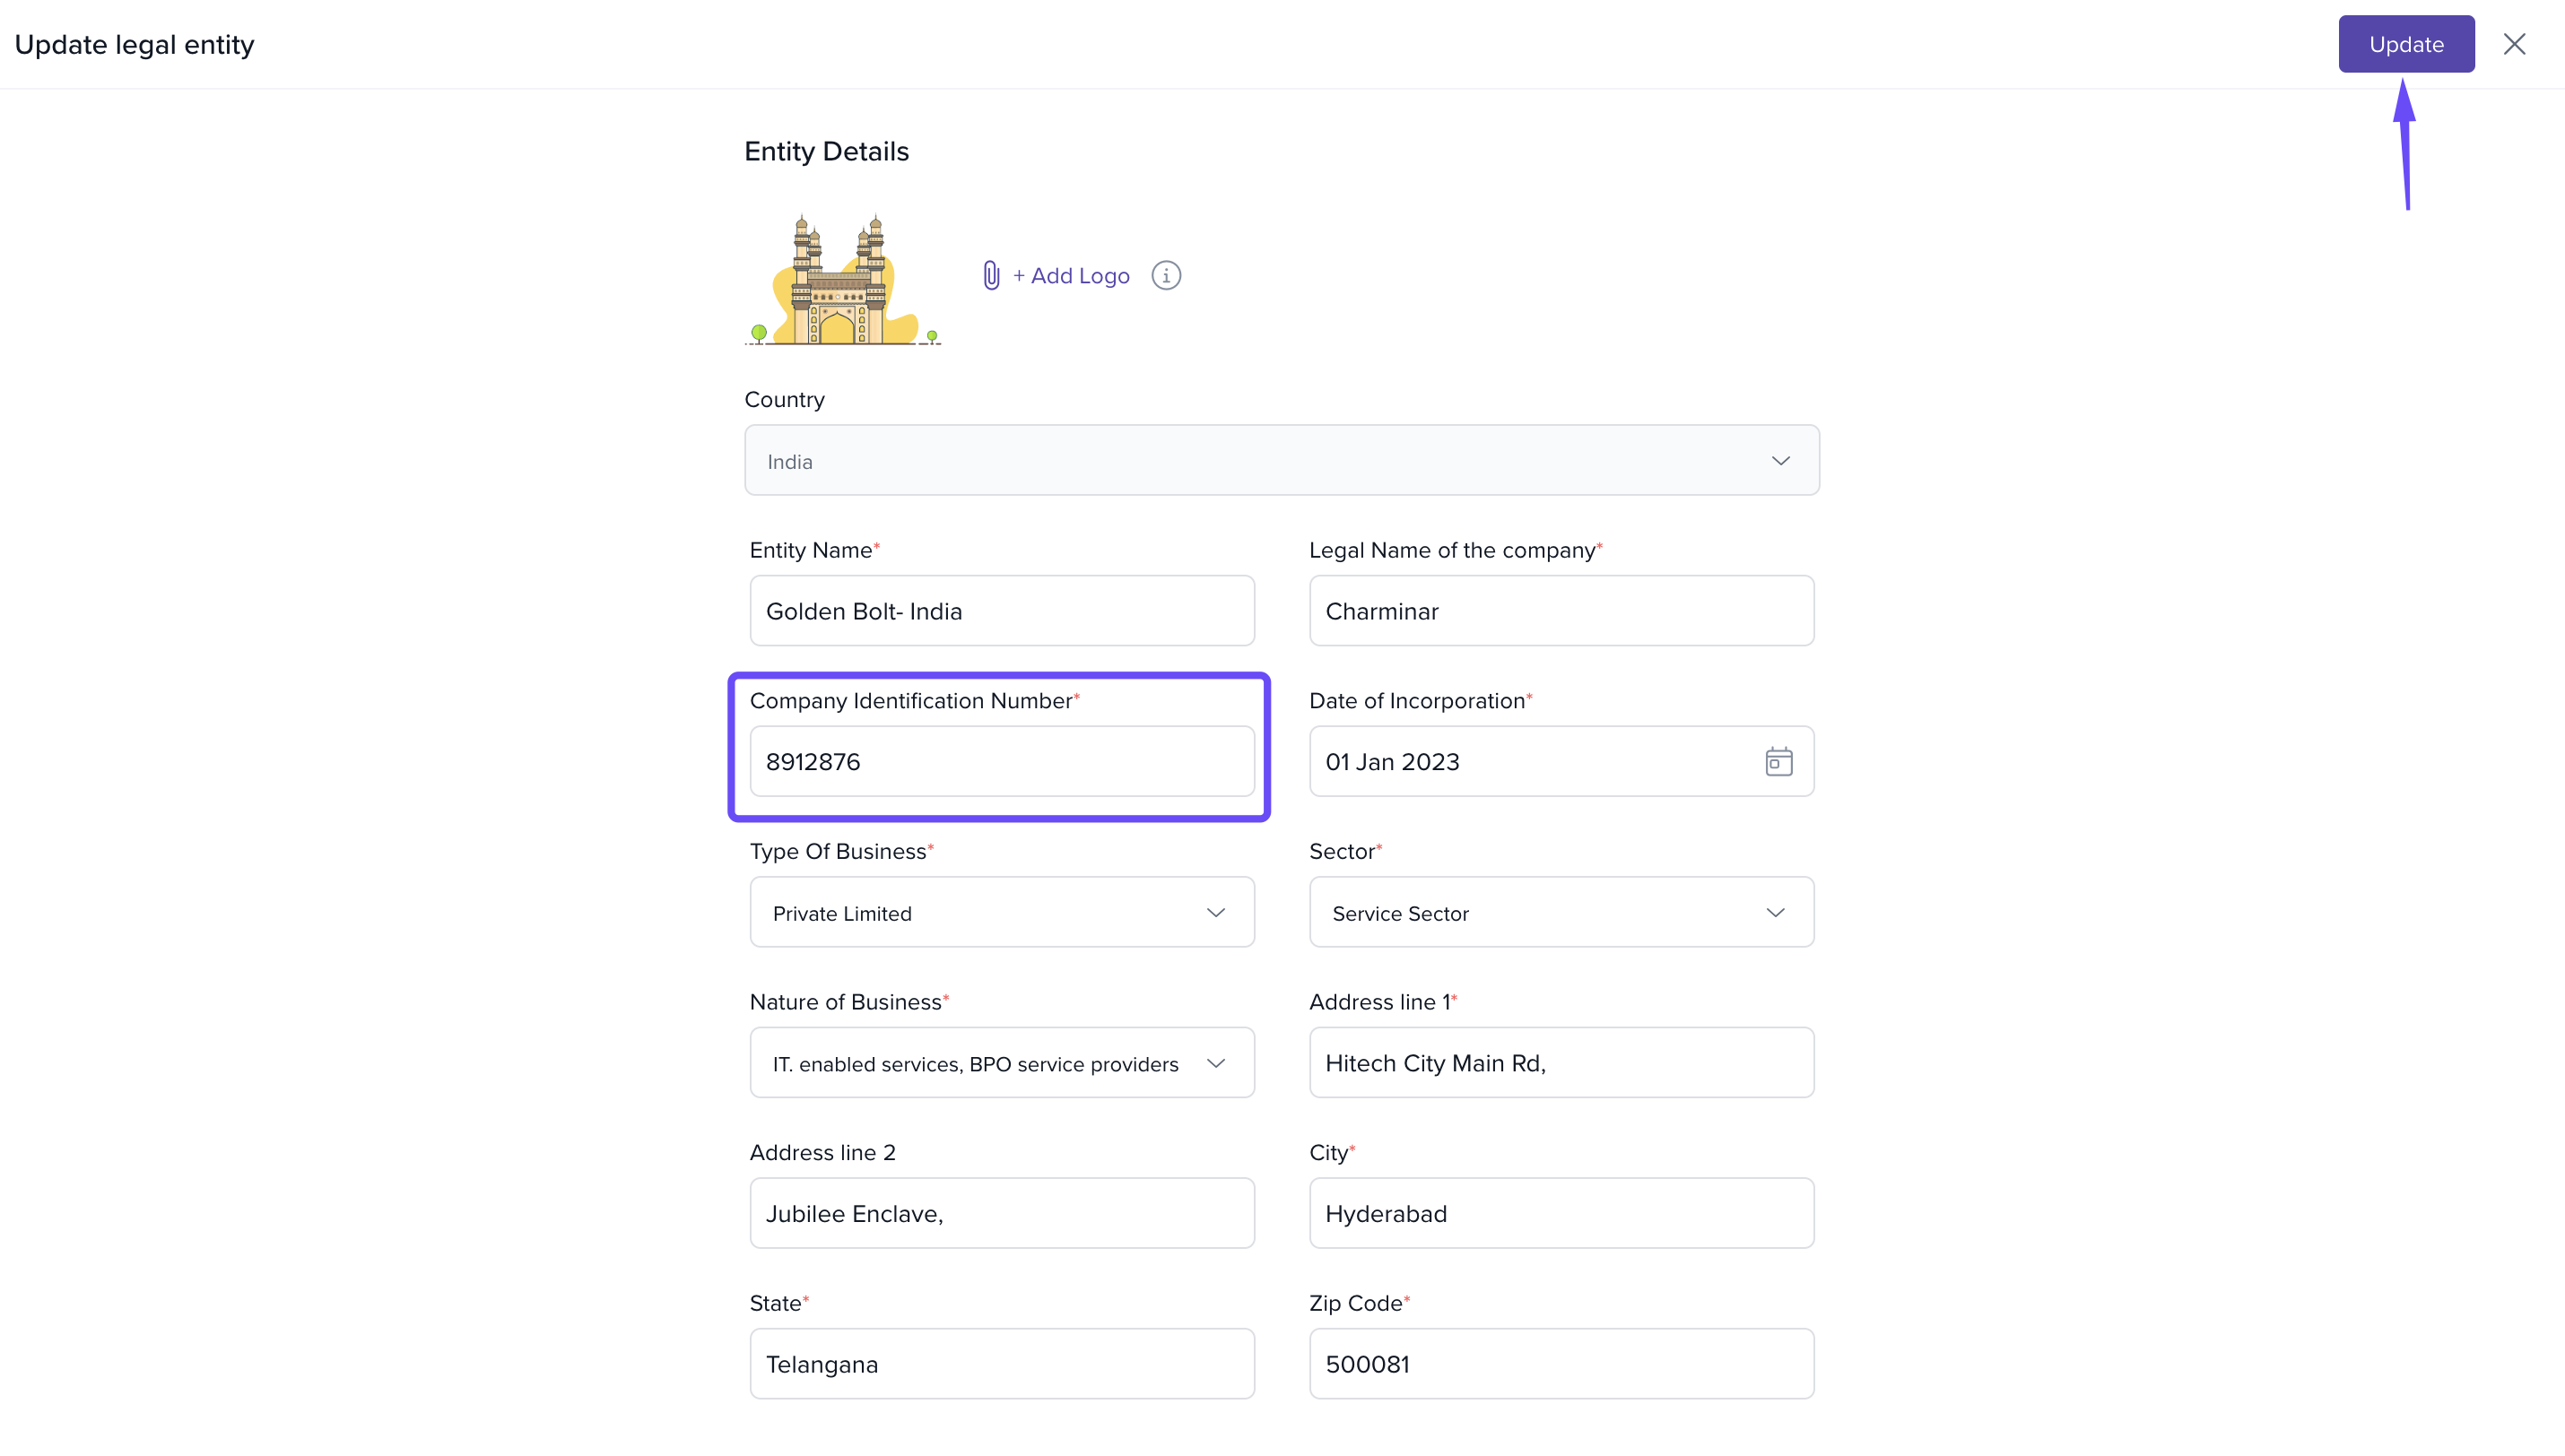The image size is (2565, 1456).
Task: Focus the City input field
Action: 1560,1214
